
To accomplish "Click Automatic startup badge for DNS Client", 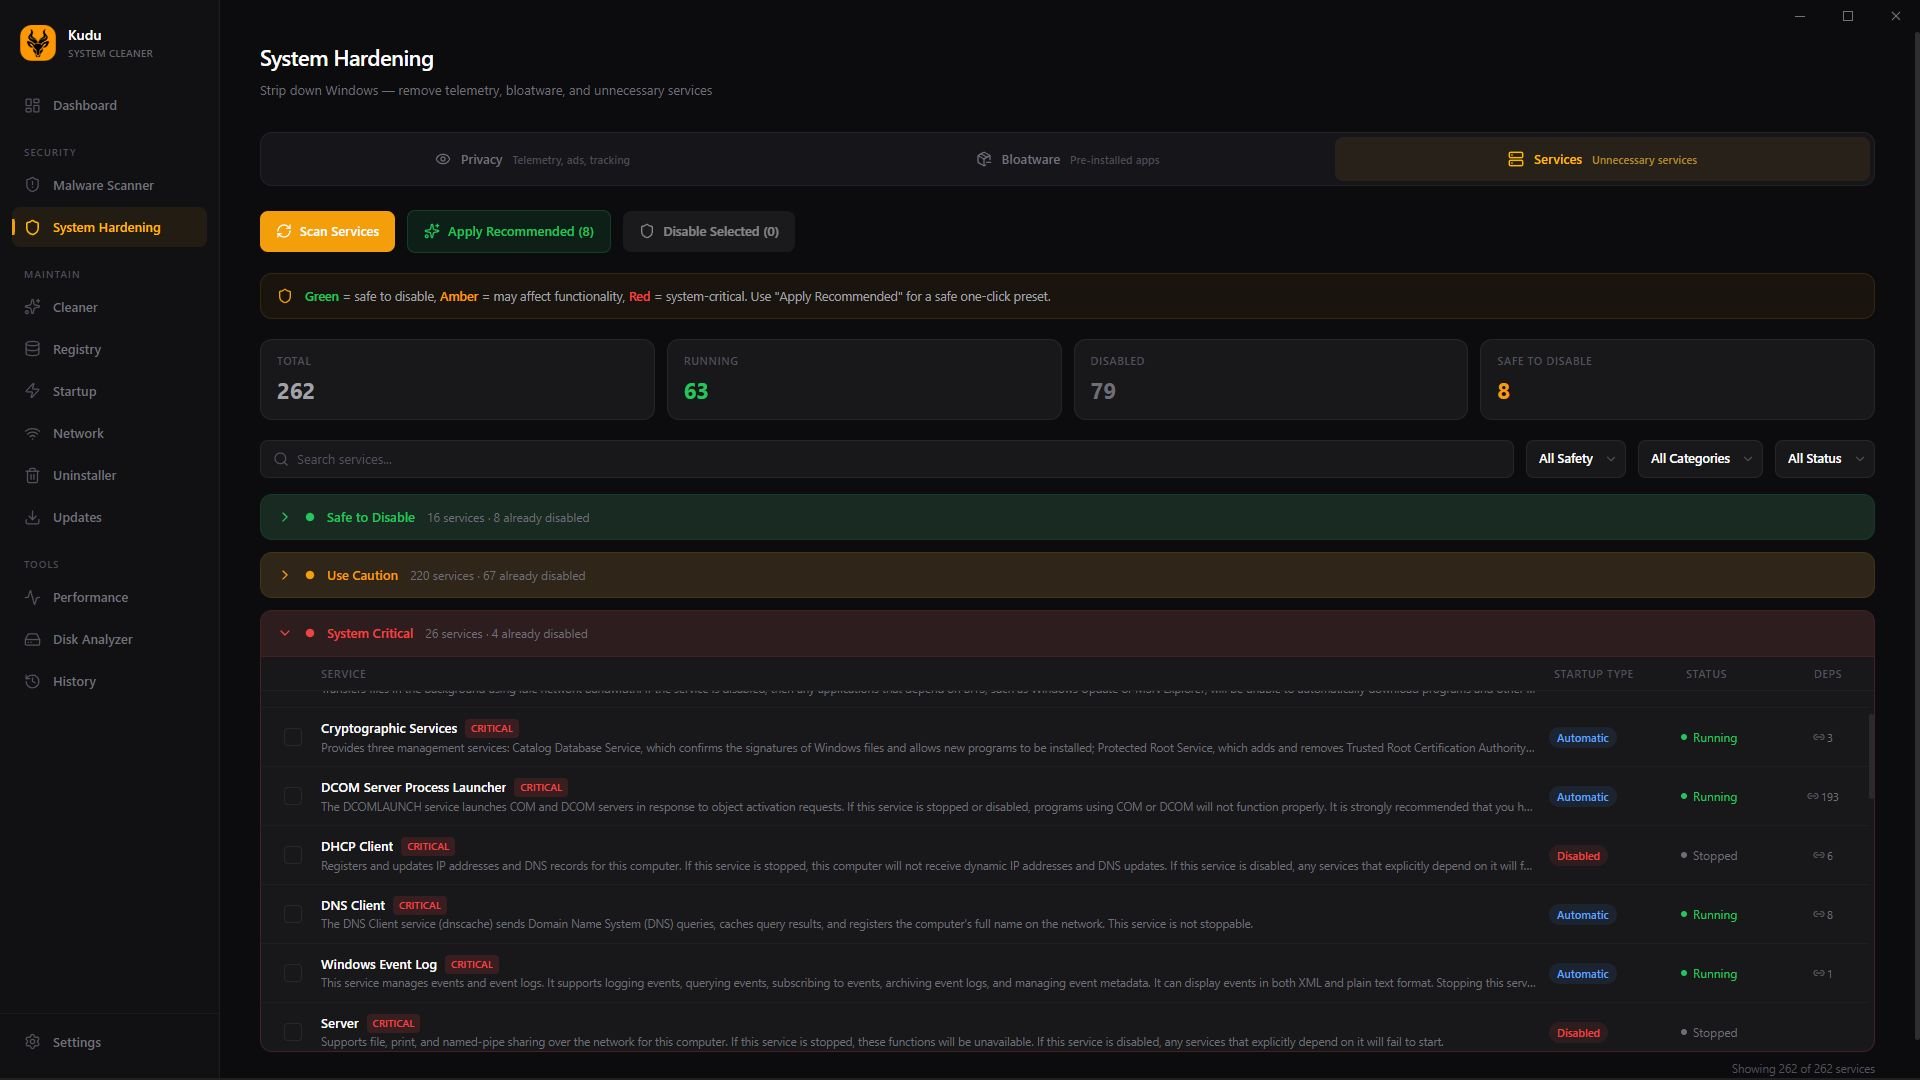I will (x=1582, y=915).
